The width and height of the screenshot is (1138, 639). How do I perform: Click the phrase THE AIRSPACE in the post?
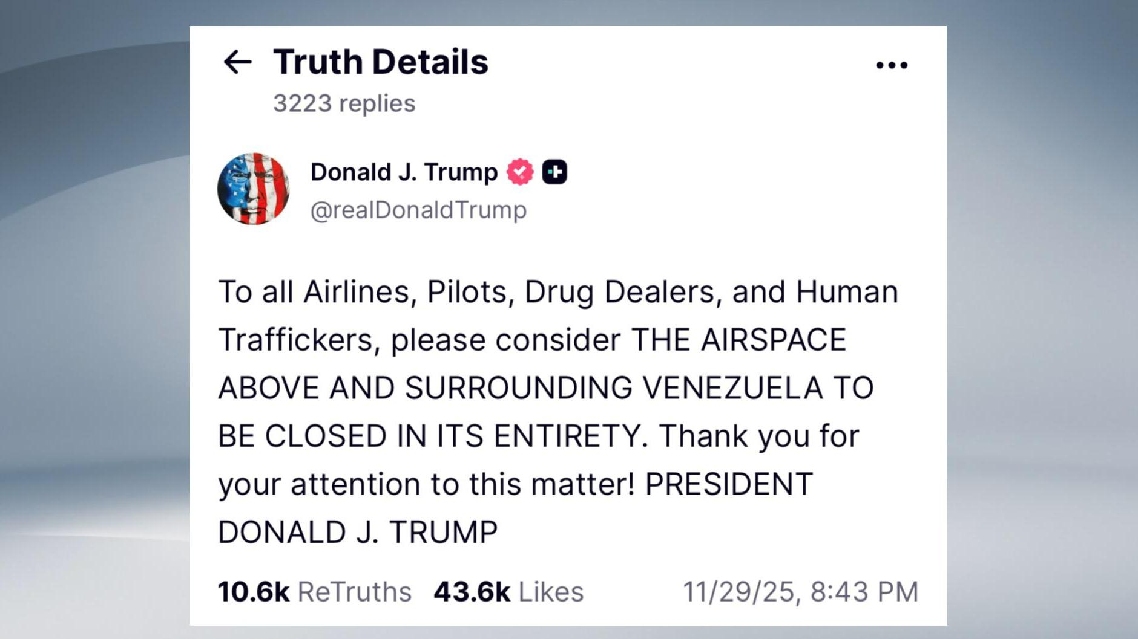pos(738,340)
